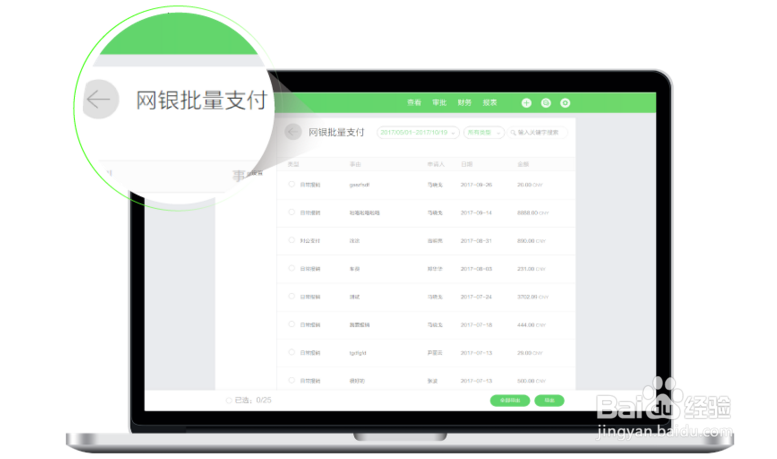Screen dimensions: 777x459
Task: Switch to the 报表 tab
Action: point(490,103)
